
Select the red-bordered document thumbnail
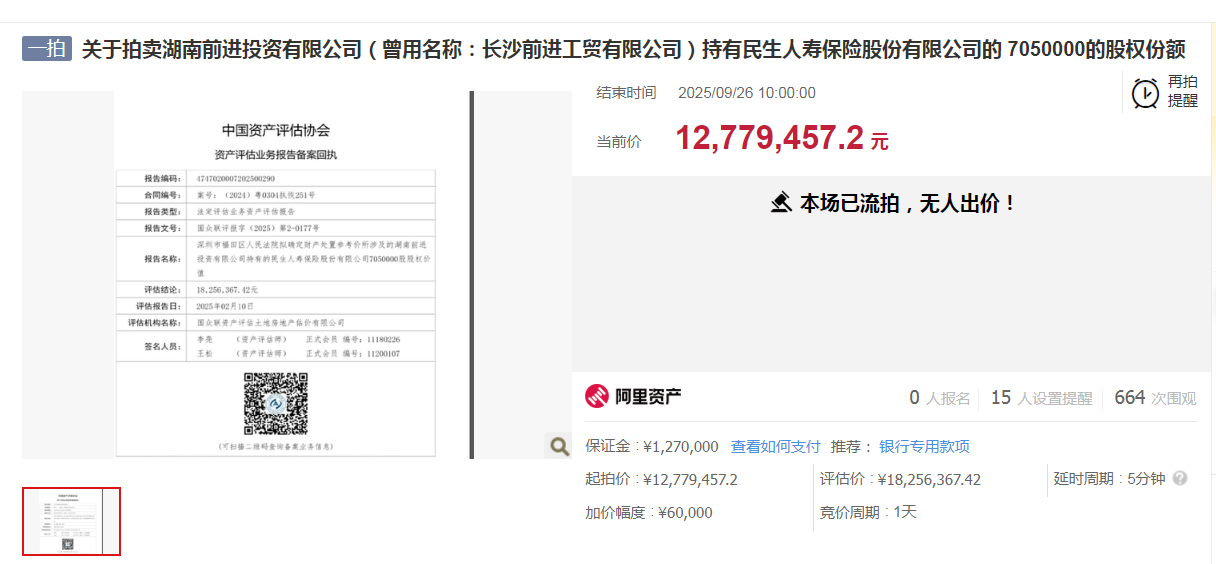point(71,521)
